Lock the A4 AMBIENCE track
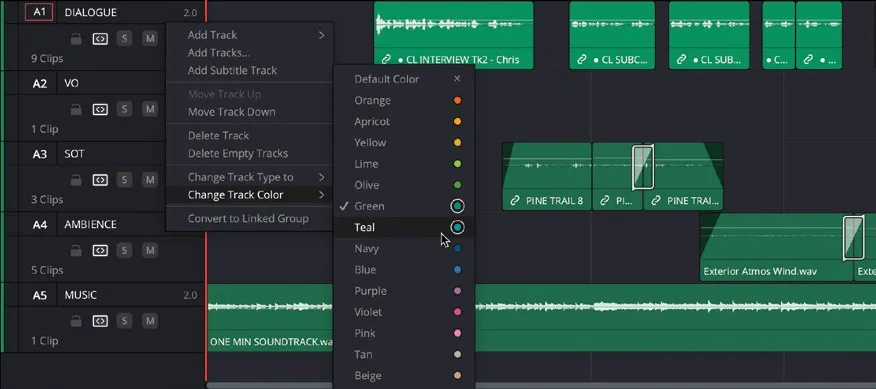Screen dimensions: 876x389 [x=76, y=250]
